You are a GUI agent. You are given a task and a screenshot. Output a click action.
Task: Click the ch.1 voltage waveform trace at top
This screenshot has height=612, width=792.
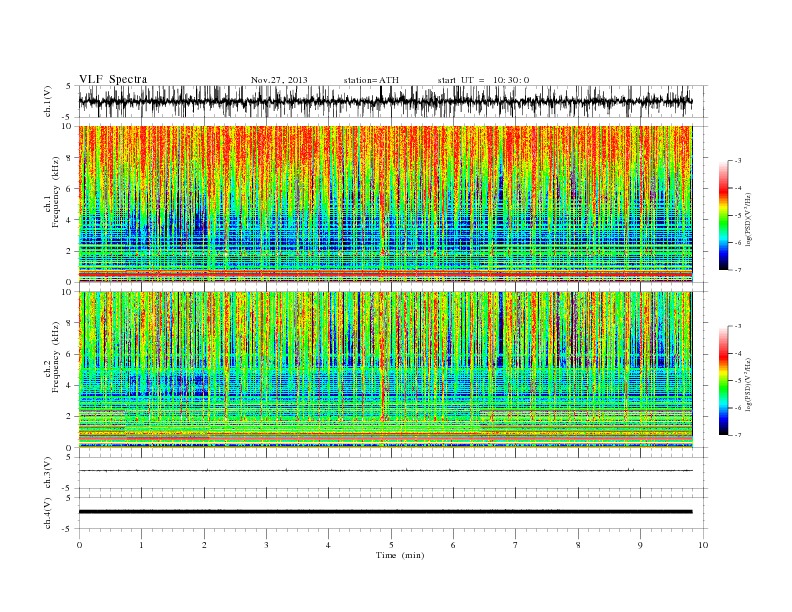385,101
